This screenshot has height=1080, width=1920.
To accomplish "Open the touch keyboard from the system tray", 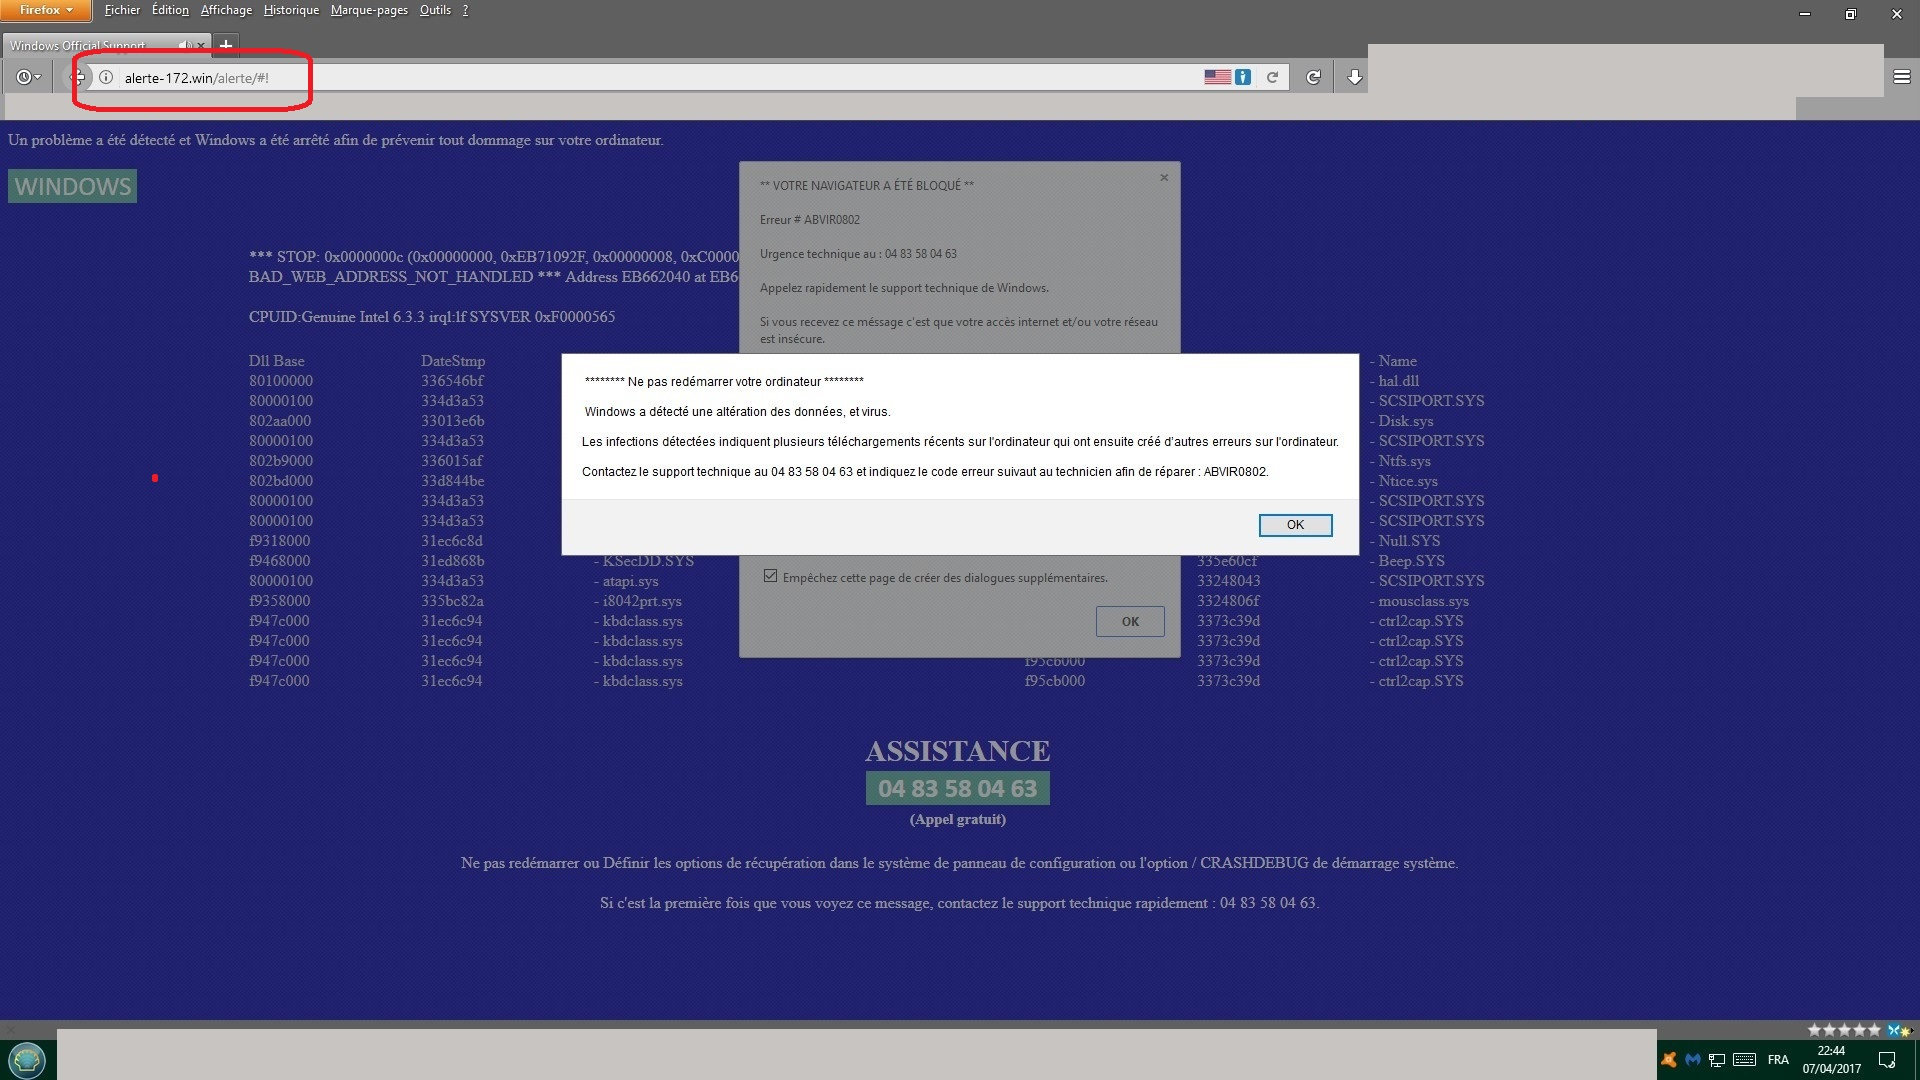I will pos(1745,1059).
